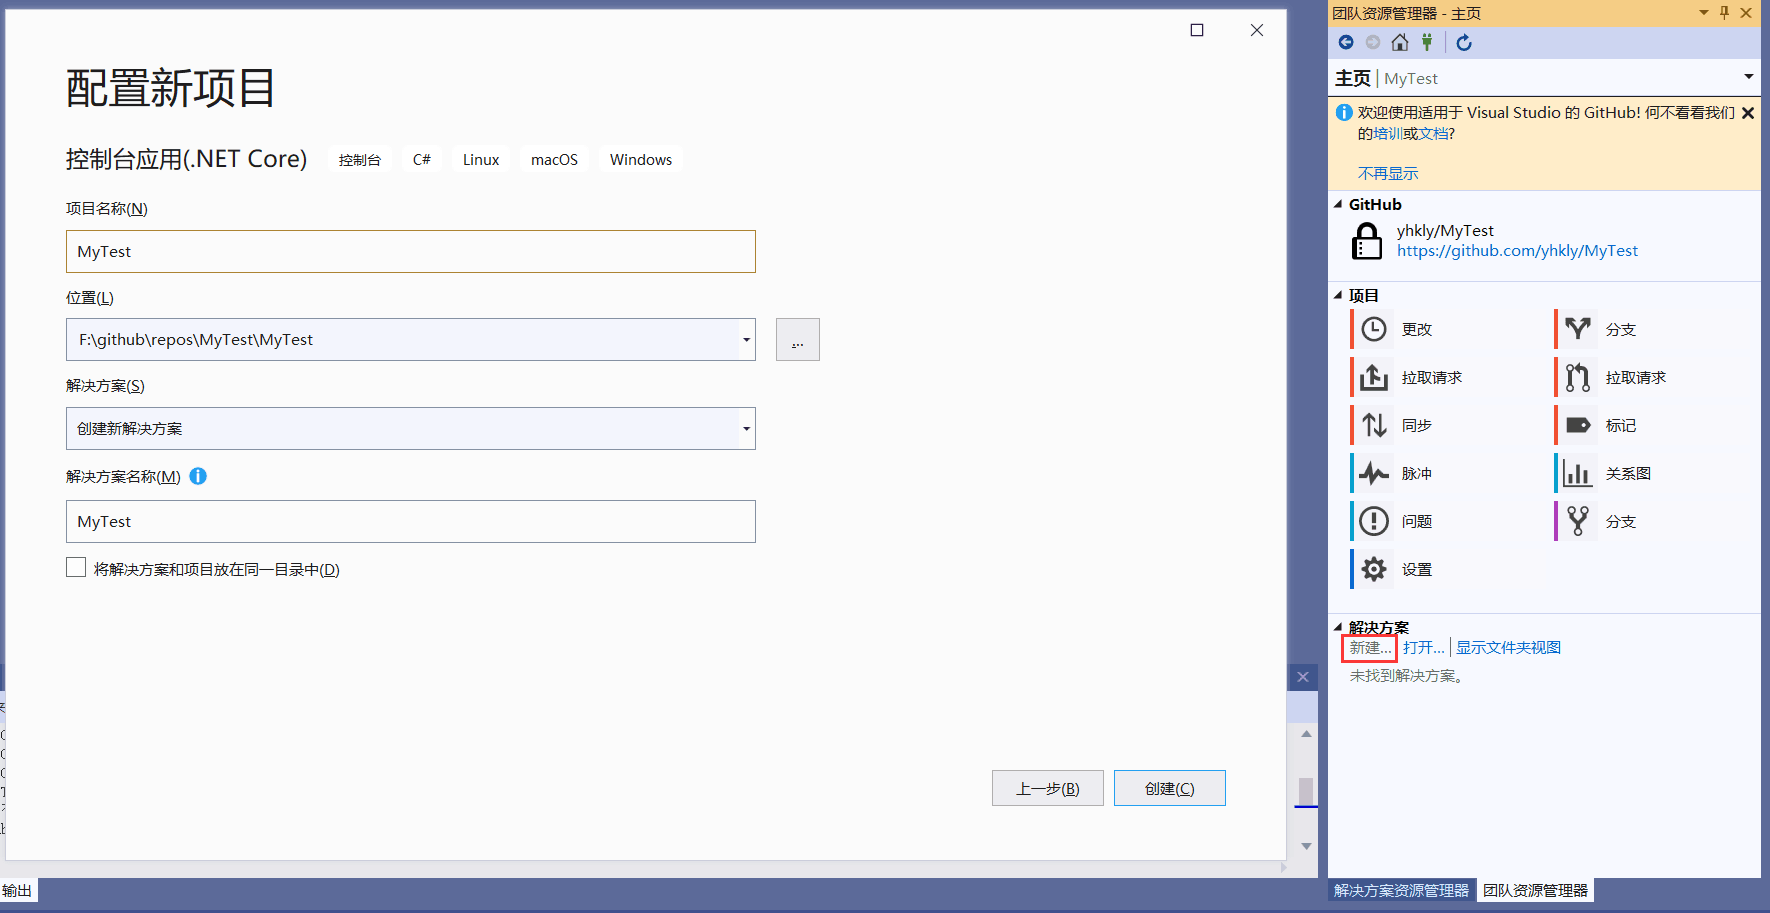Click 打开... solution link
Viewport: 1770px width, 913px height.
coord(1423,648)
